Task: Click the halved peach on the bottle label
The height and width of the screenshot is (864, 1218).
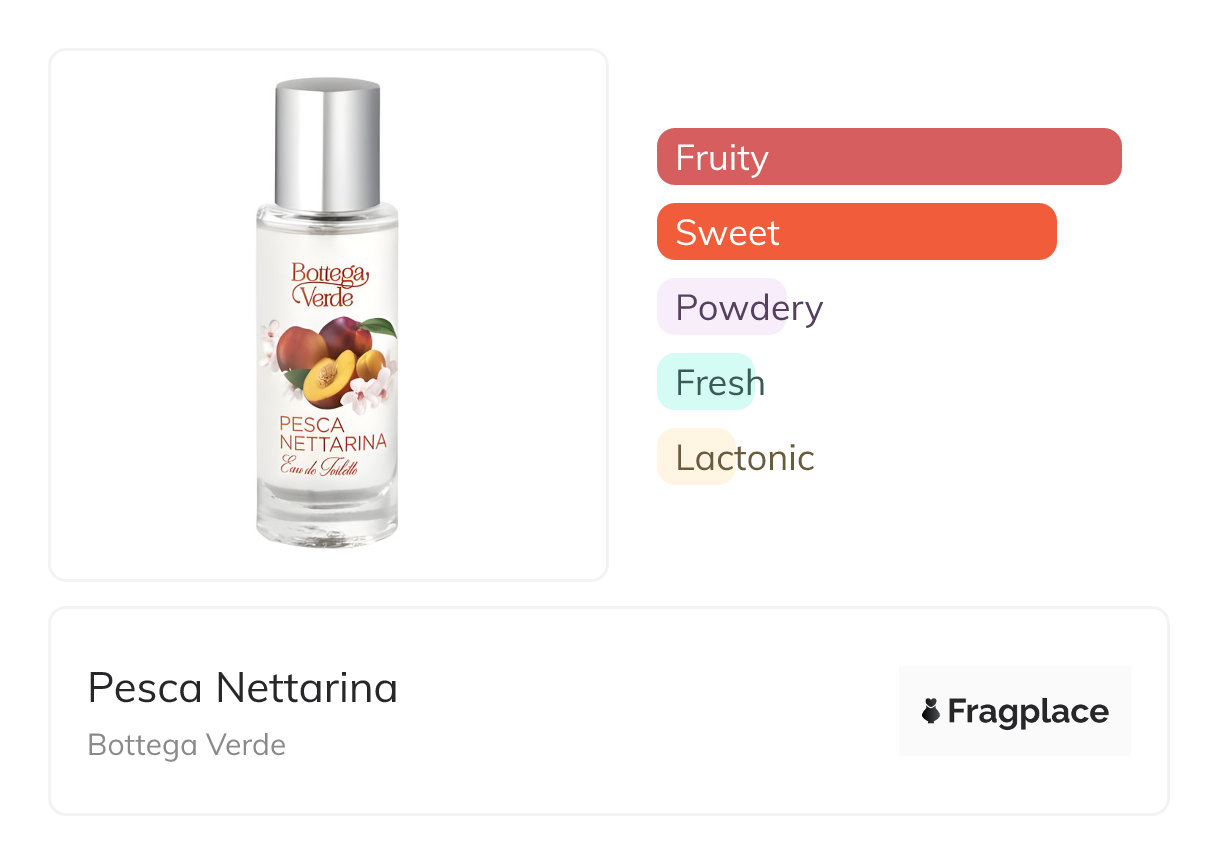Action: [x=331, y=378]
